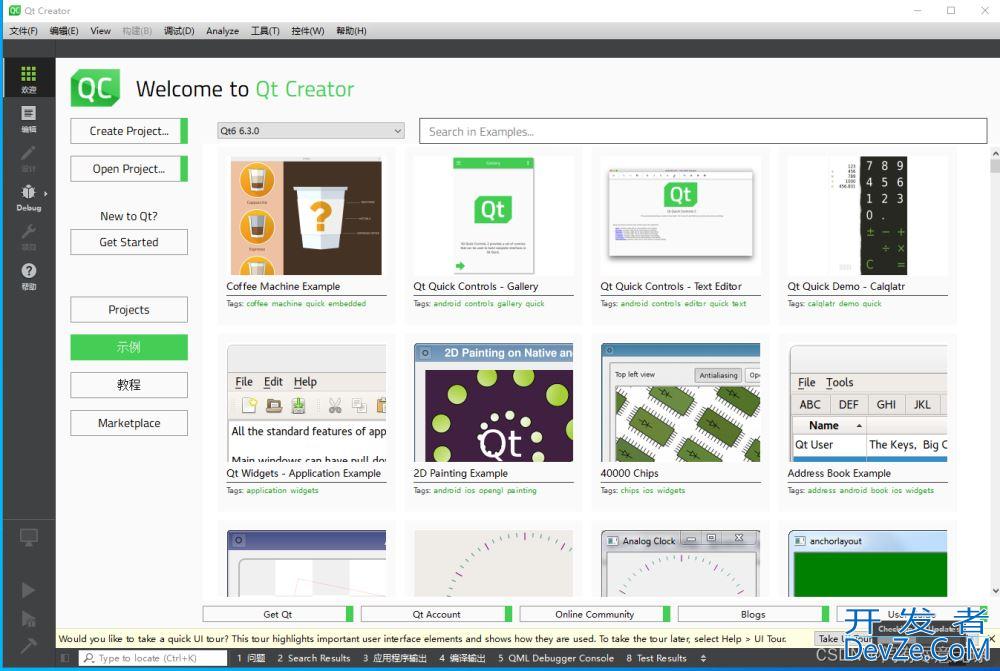1000x671 pixels.
Task: Select the Projects tab button
Action: pyautogui.click(x=129, y=309)
